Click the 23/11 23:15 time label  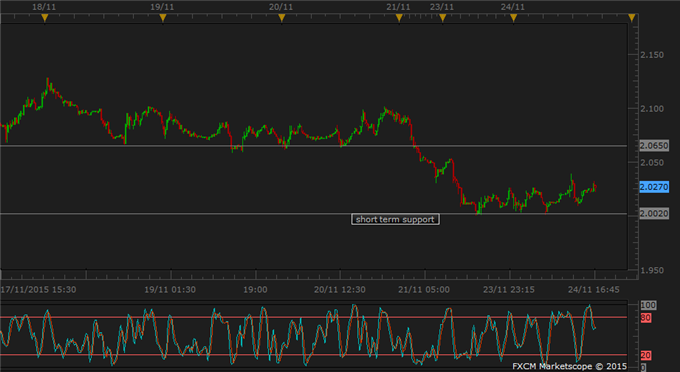(x=509, y=290)
